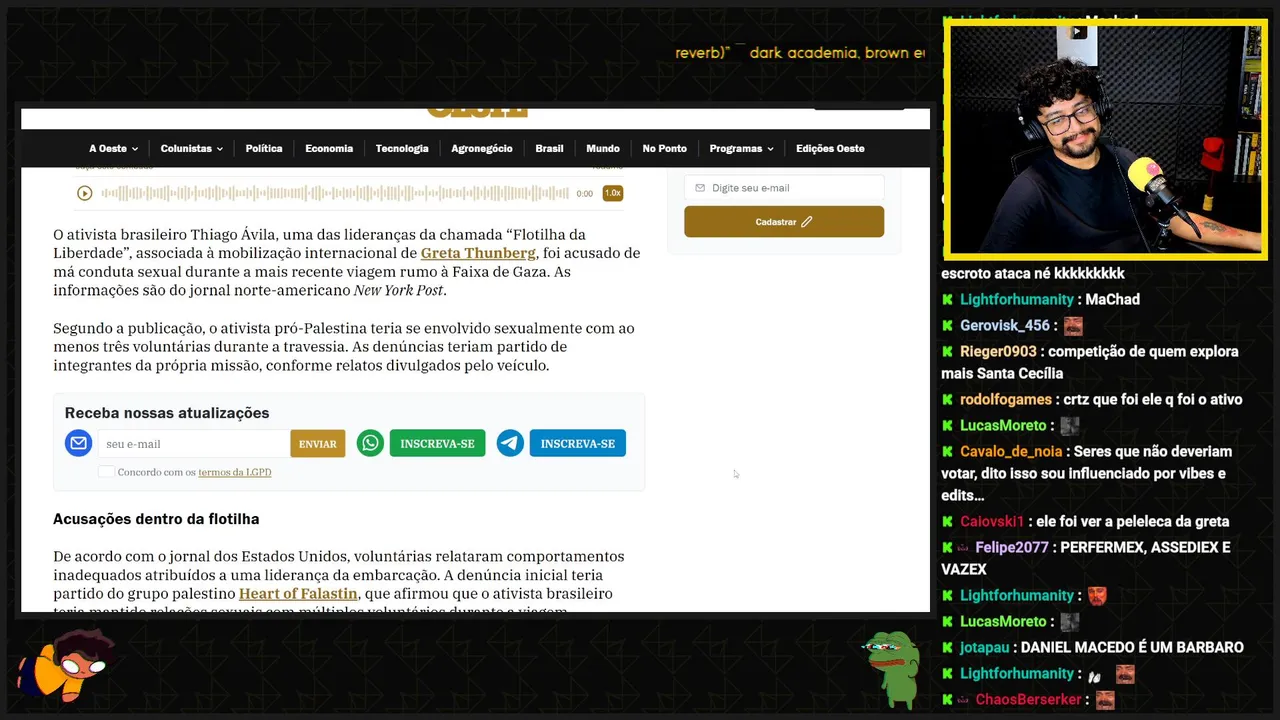Open the No Ponto section

pos(664,148)
